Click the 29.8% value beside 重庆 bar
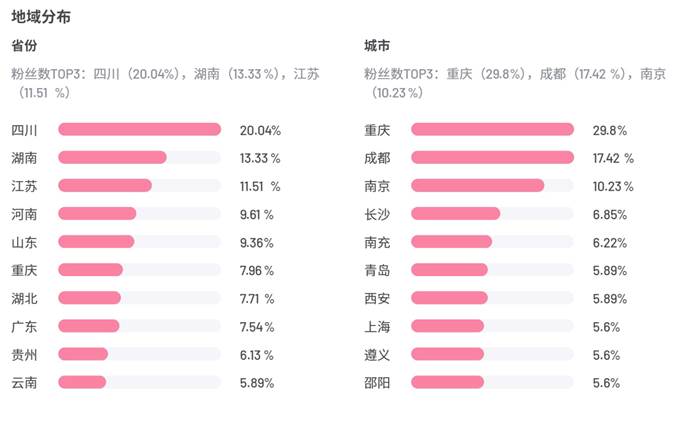The image size is (692, 423). (x=609, y=130)
